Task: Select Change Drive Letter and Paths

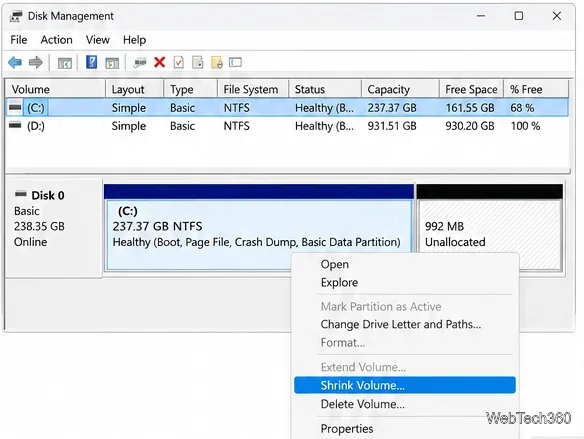Action: (405, 324)
